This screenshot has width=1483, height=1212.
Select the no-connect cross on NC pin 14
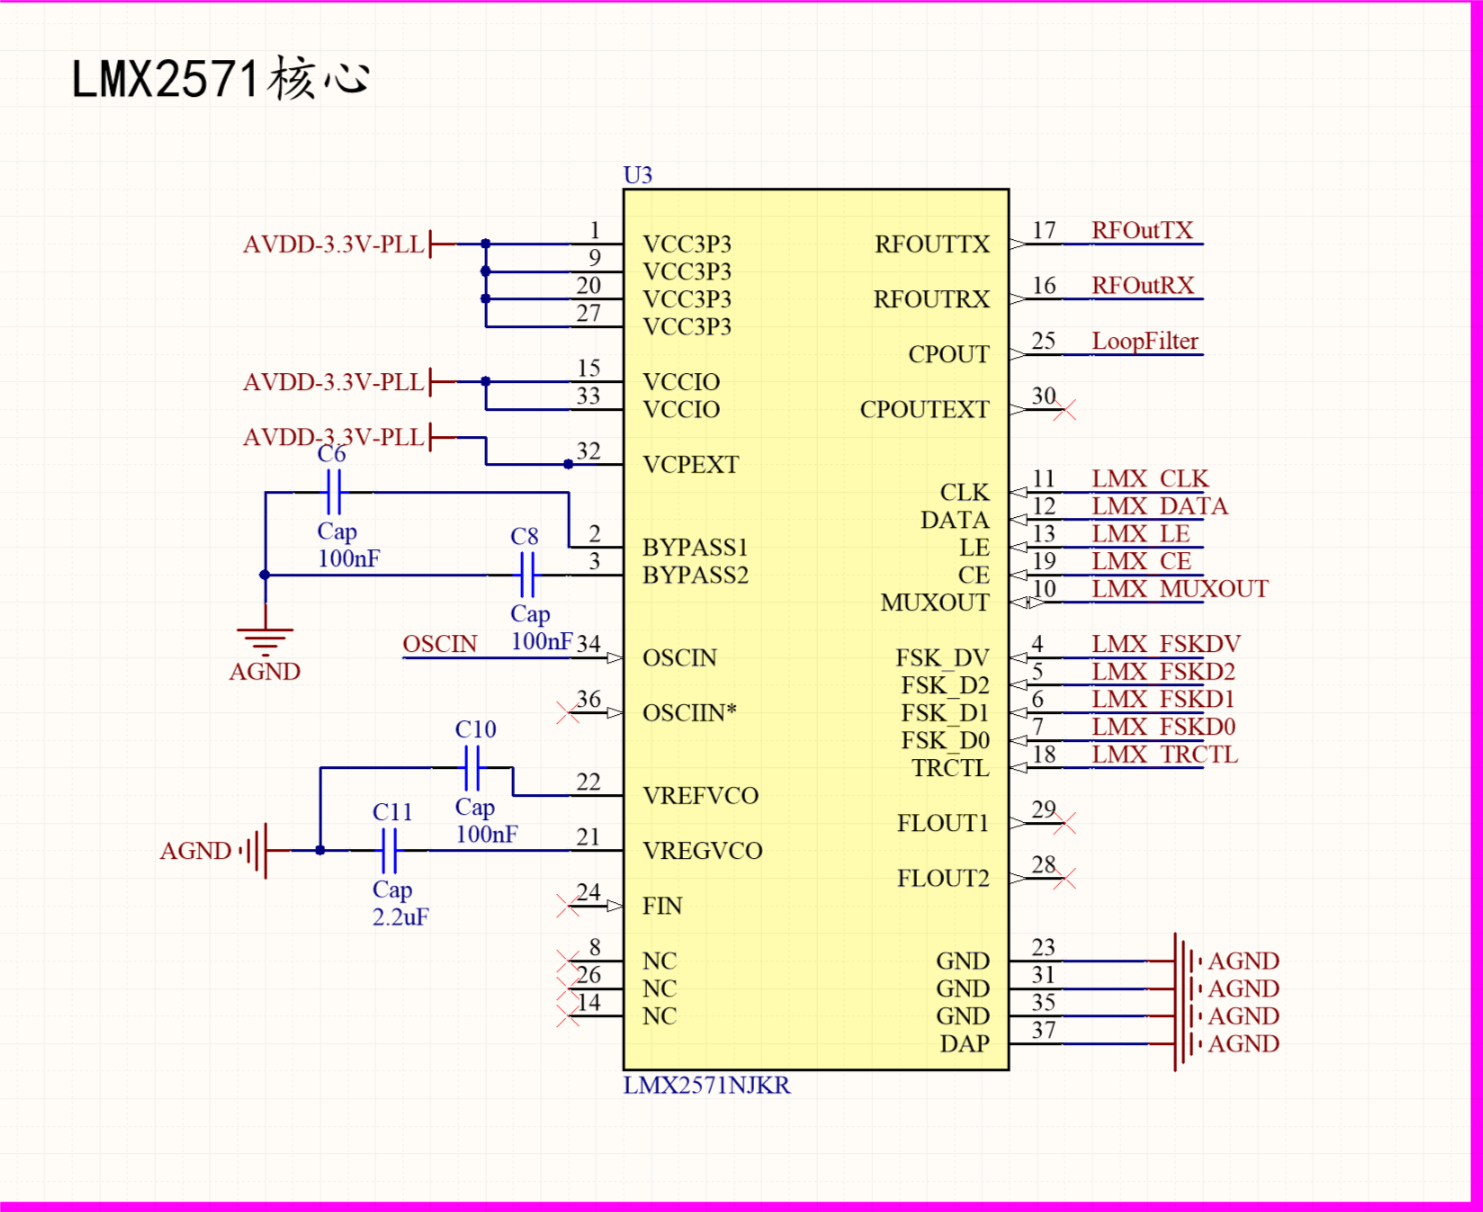568,1016
